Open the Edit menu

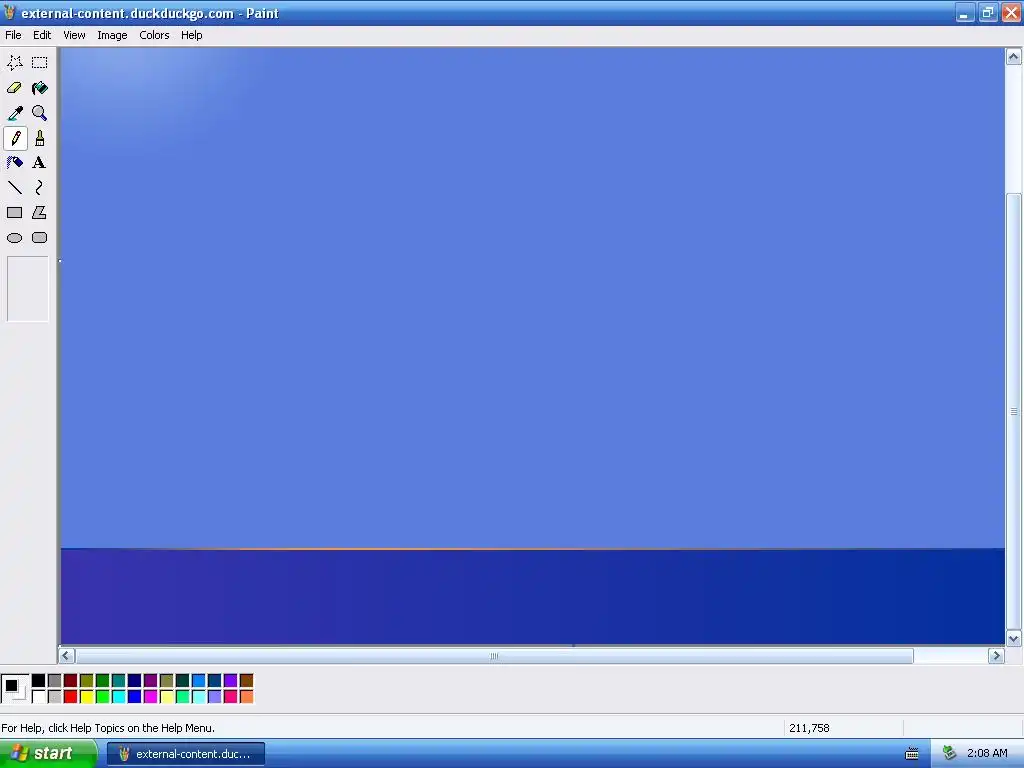(x=42, y=35)
